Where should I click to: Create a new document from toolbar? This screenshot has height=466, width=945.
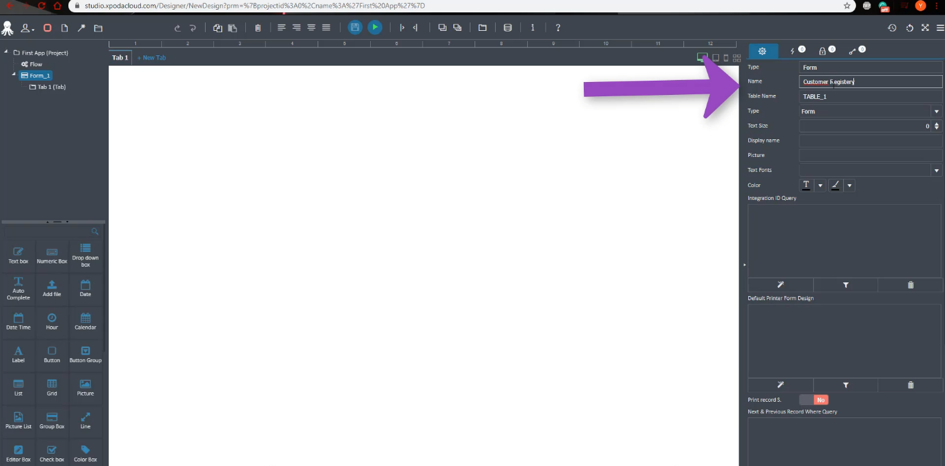tap(64, 28)
